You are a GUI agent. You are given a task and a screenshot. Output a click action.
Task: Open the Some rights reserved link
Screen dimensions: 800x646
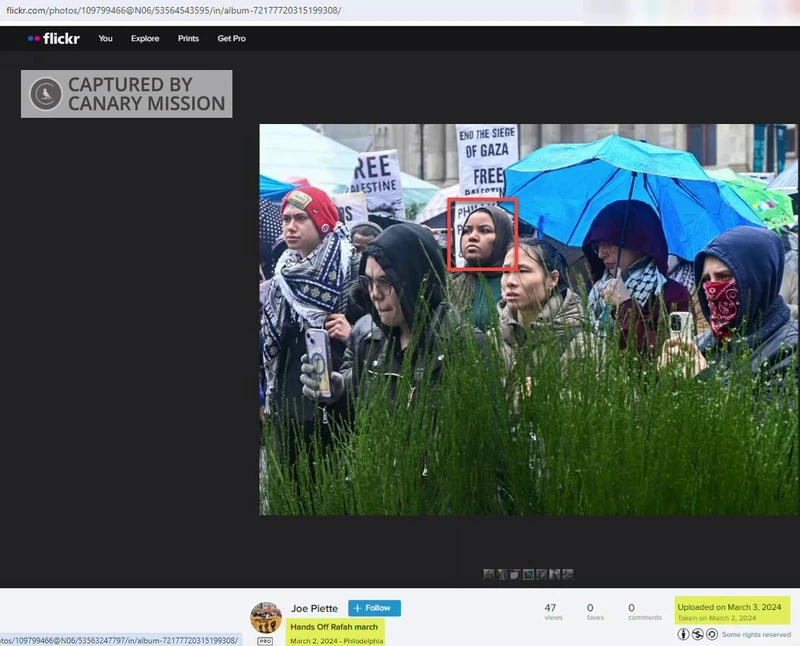click(x=756, y=635)
